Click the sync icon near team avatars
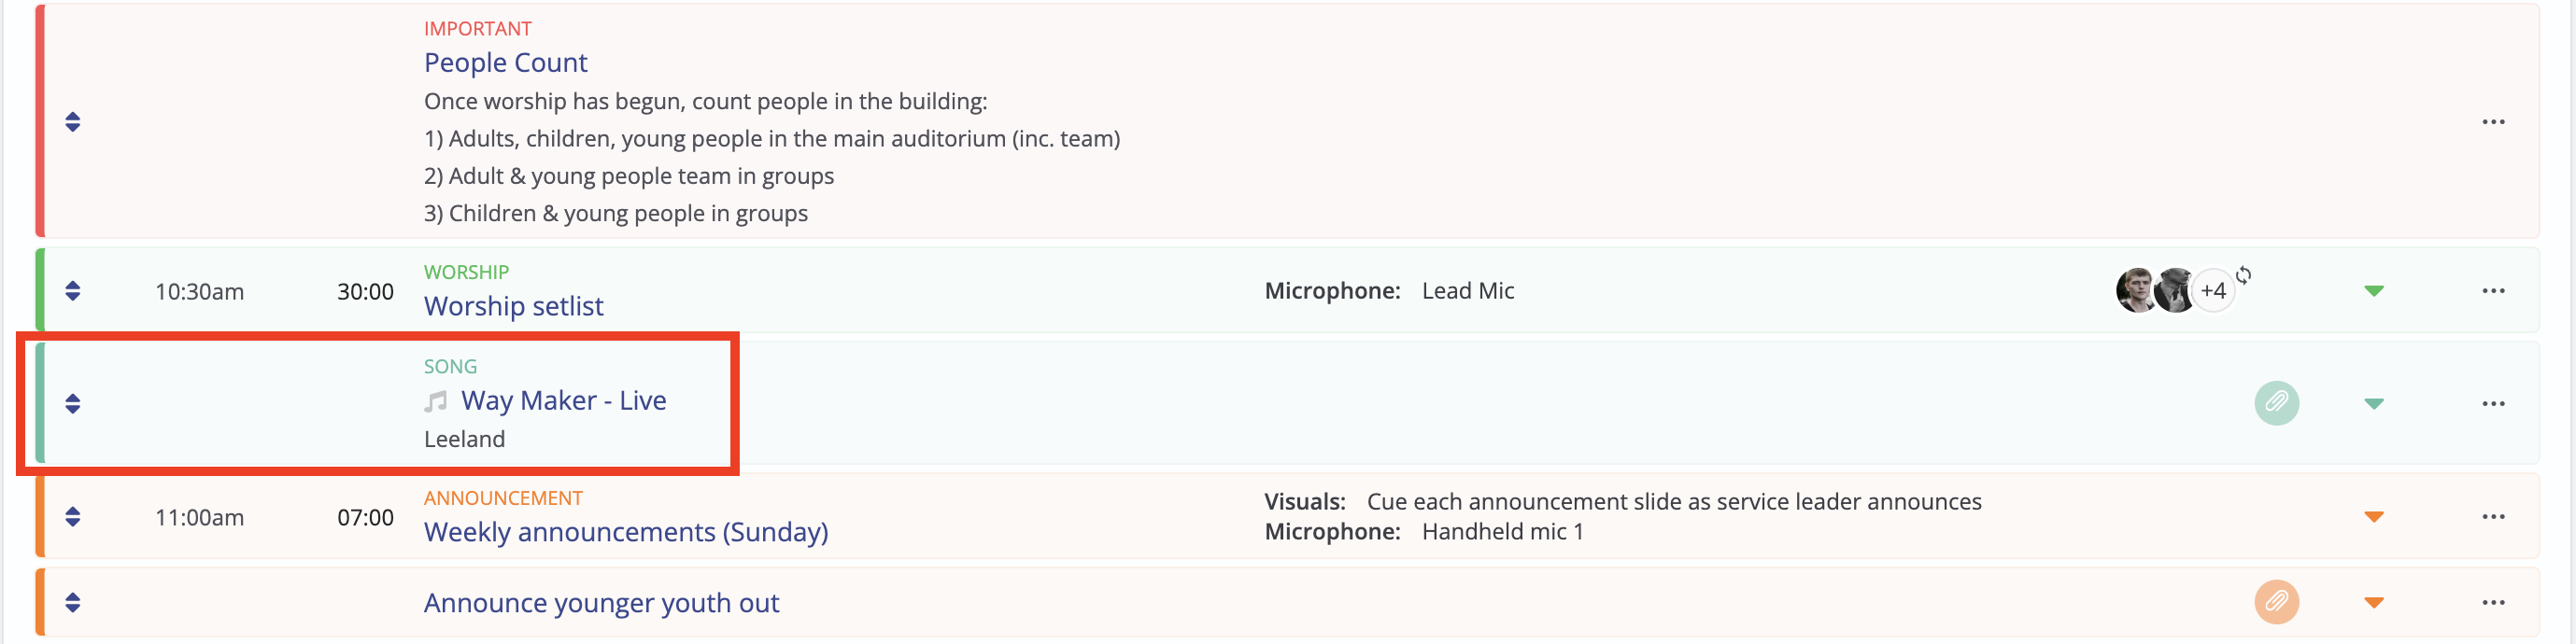 pyautogui.click(x=2243, y=275)
